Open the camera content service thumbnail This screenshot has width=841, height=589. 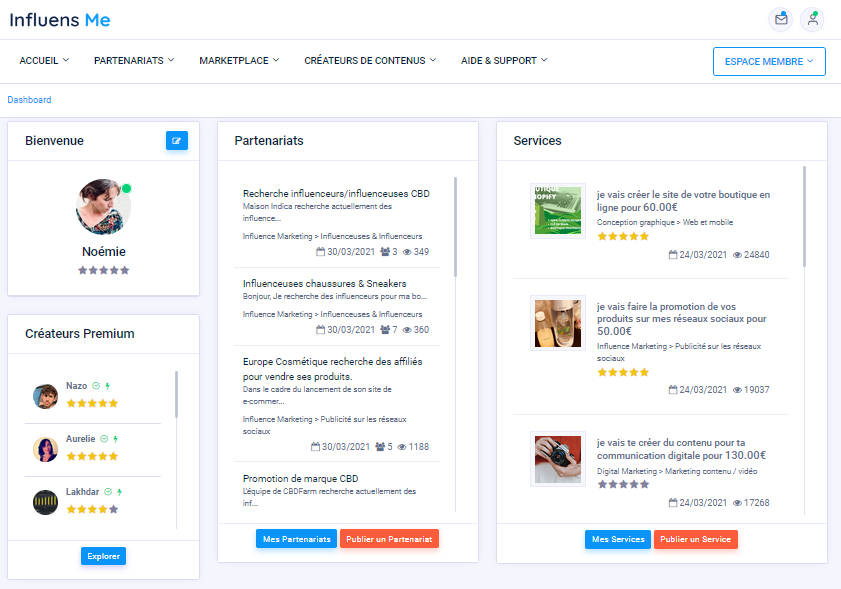tap(557, 459)
